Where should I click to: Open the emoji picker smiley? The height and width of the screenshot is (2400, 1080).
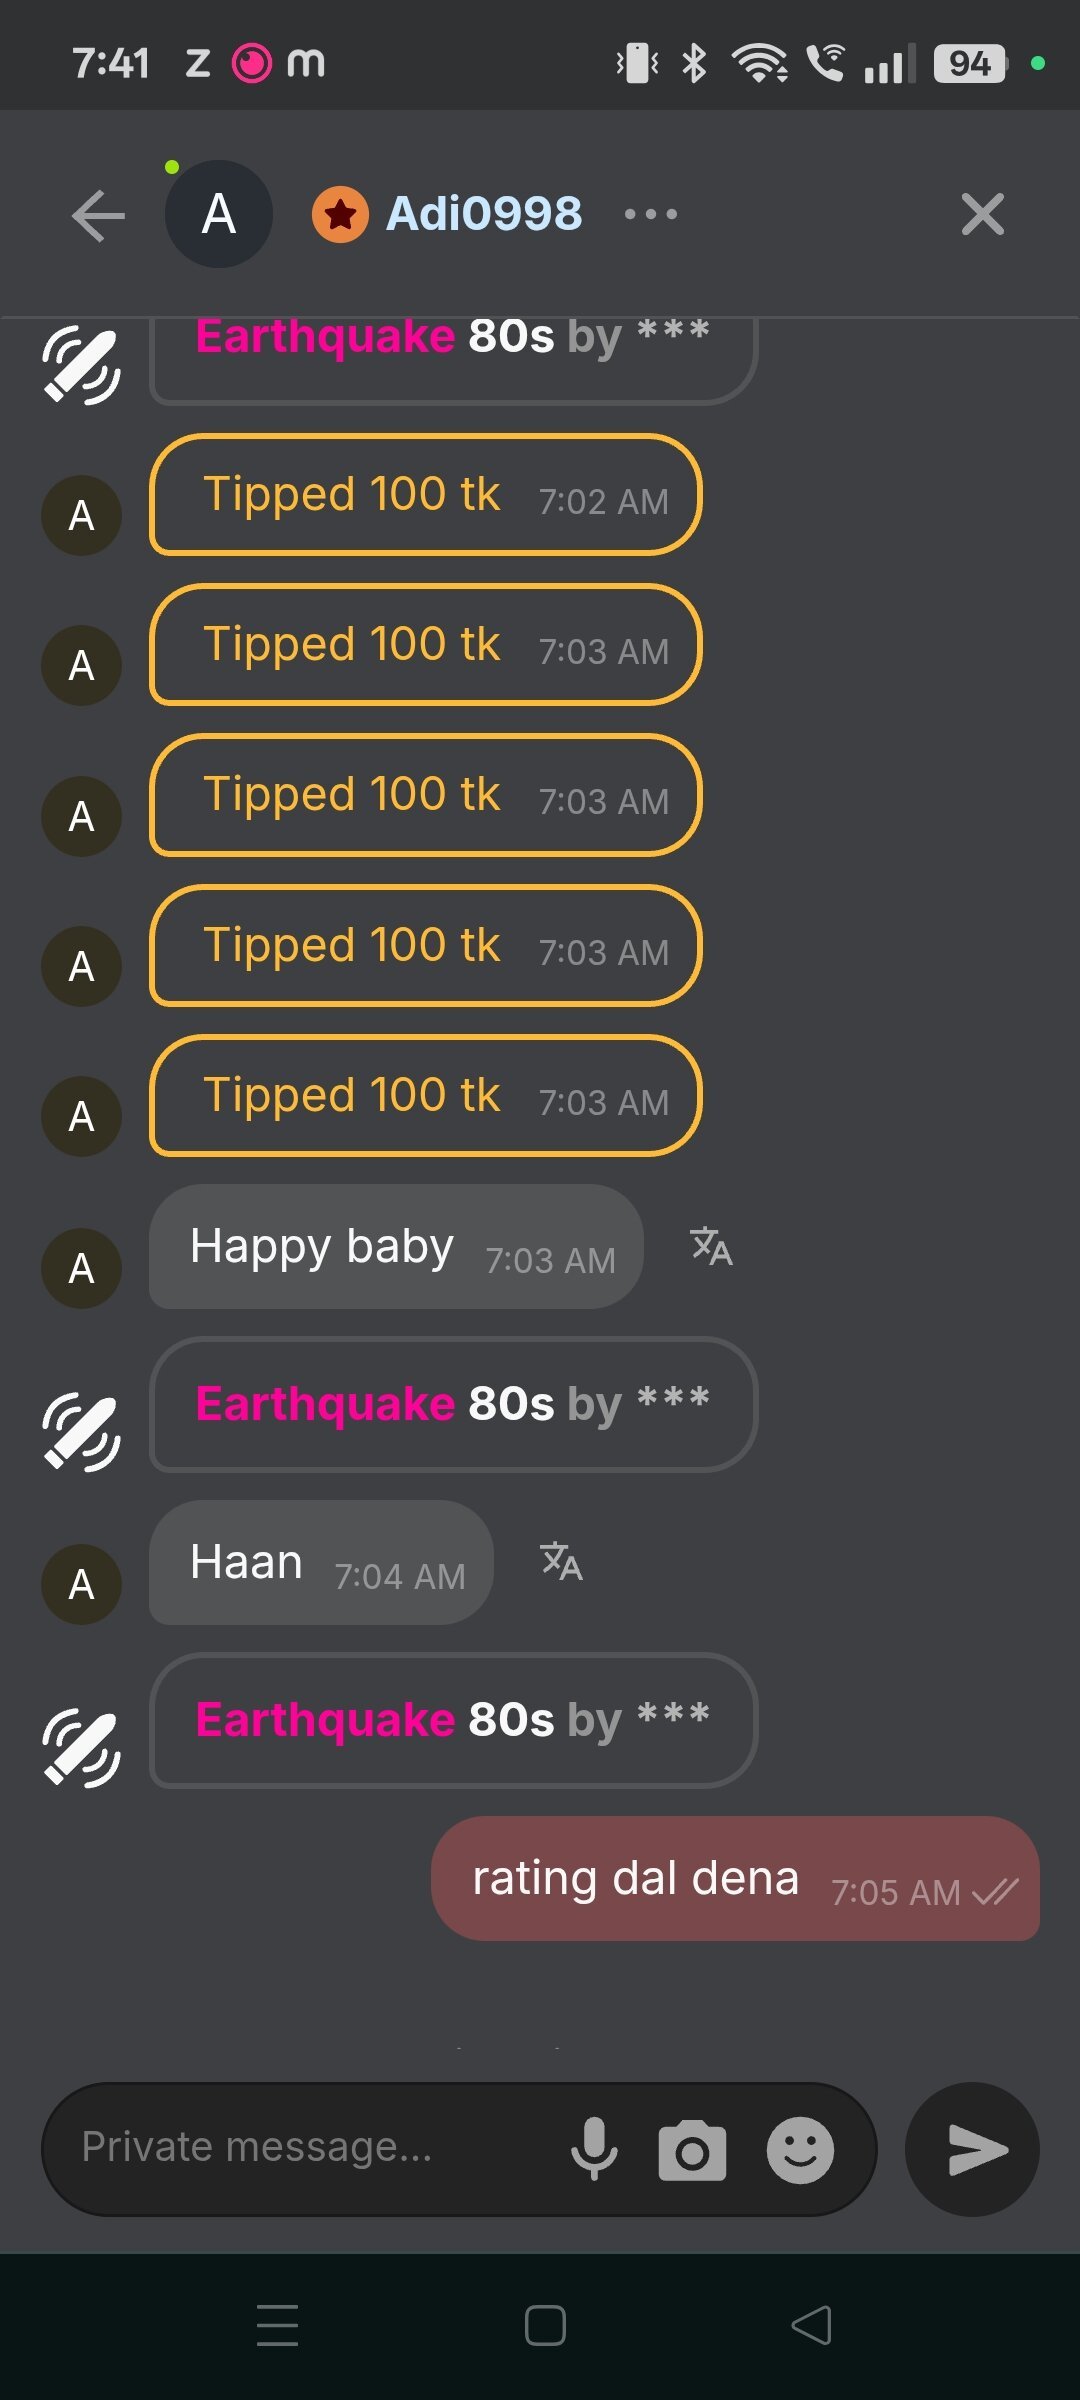(800, 2150)
